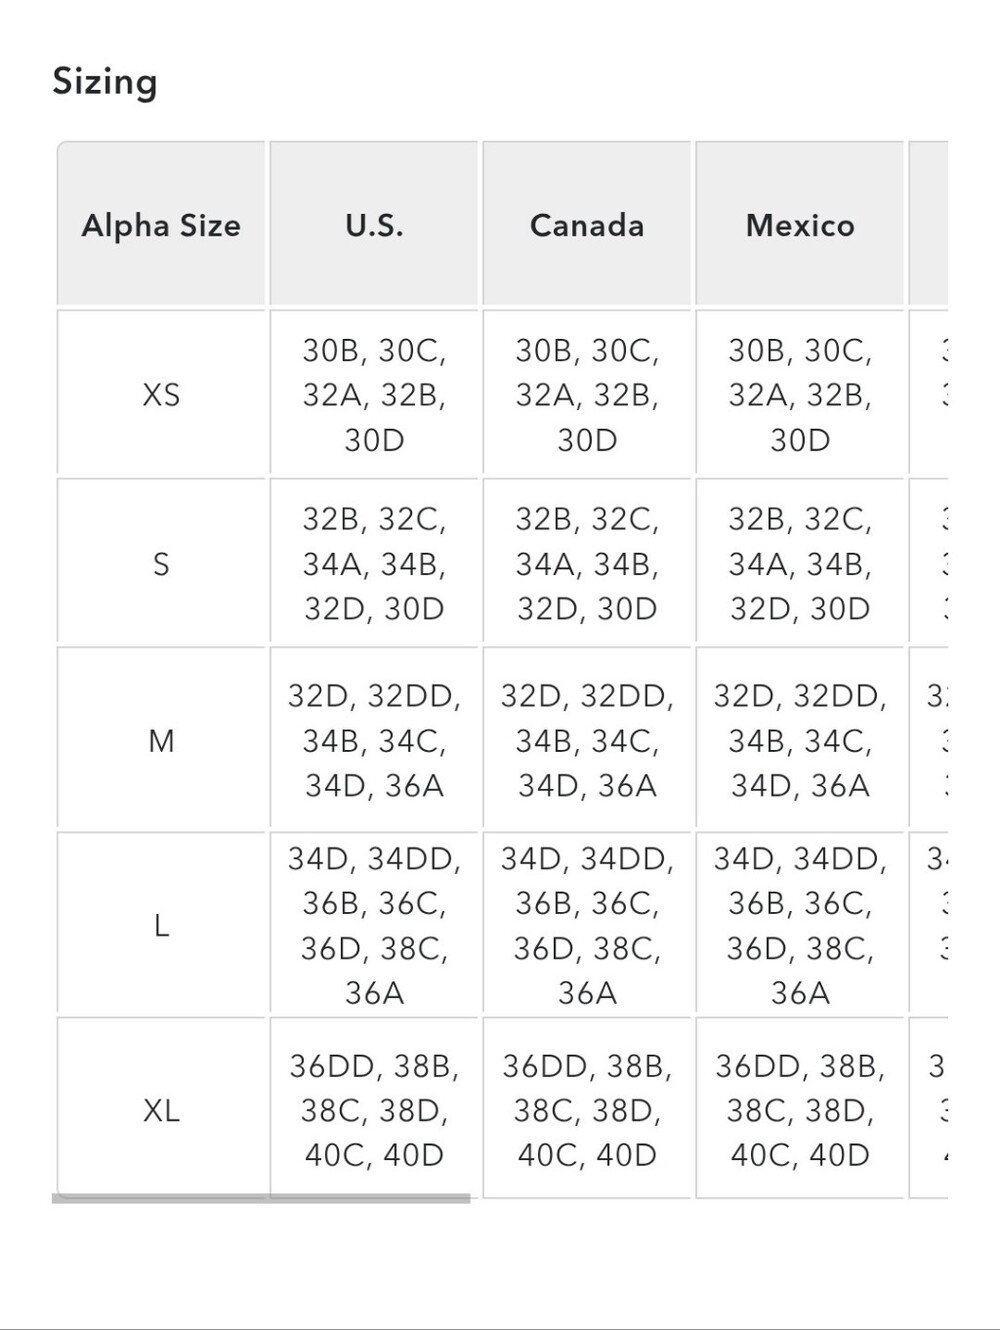Click the L alpha size cell
The height and width of the screenshot is (1330, 1000).
point(161,925)
